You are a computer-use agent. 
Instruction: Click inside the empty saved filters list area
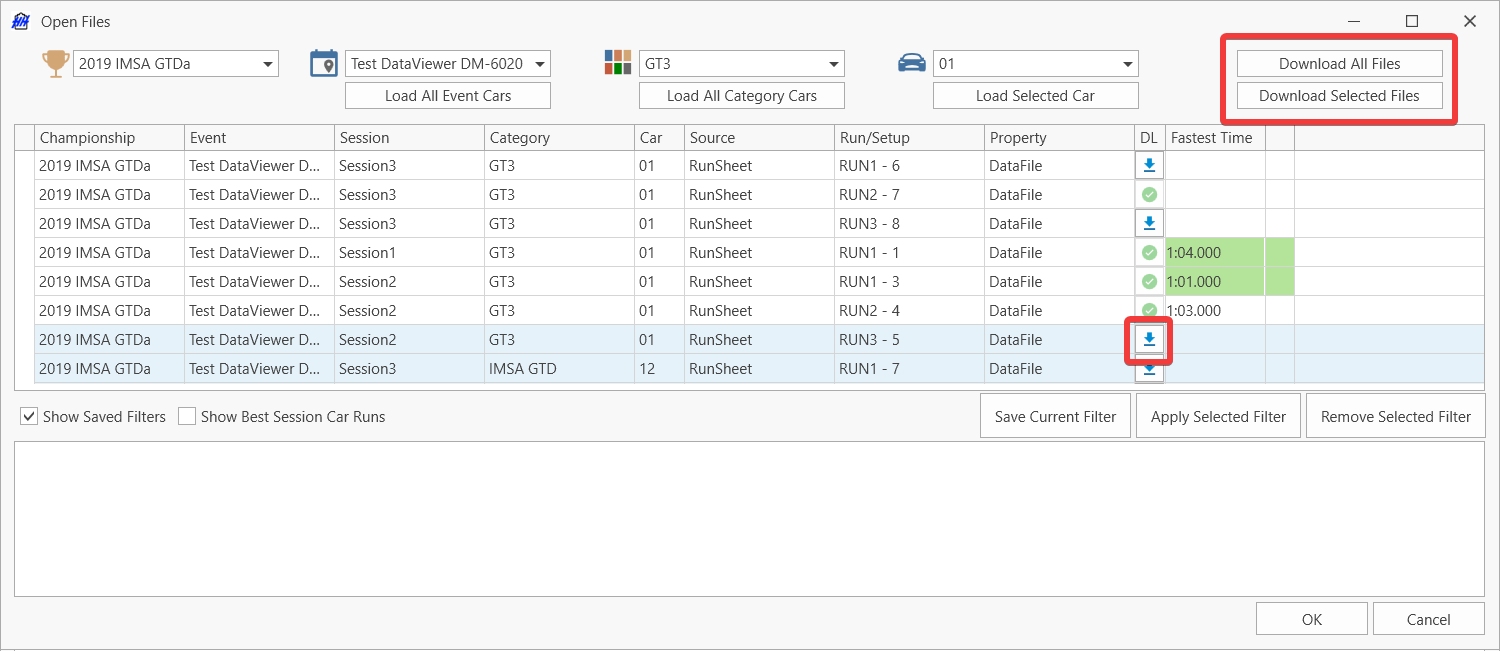click(748, 518)
